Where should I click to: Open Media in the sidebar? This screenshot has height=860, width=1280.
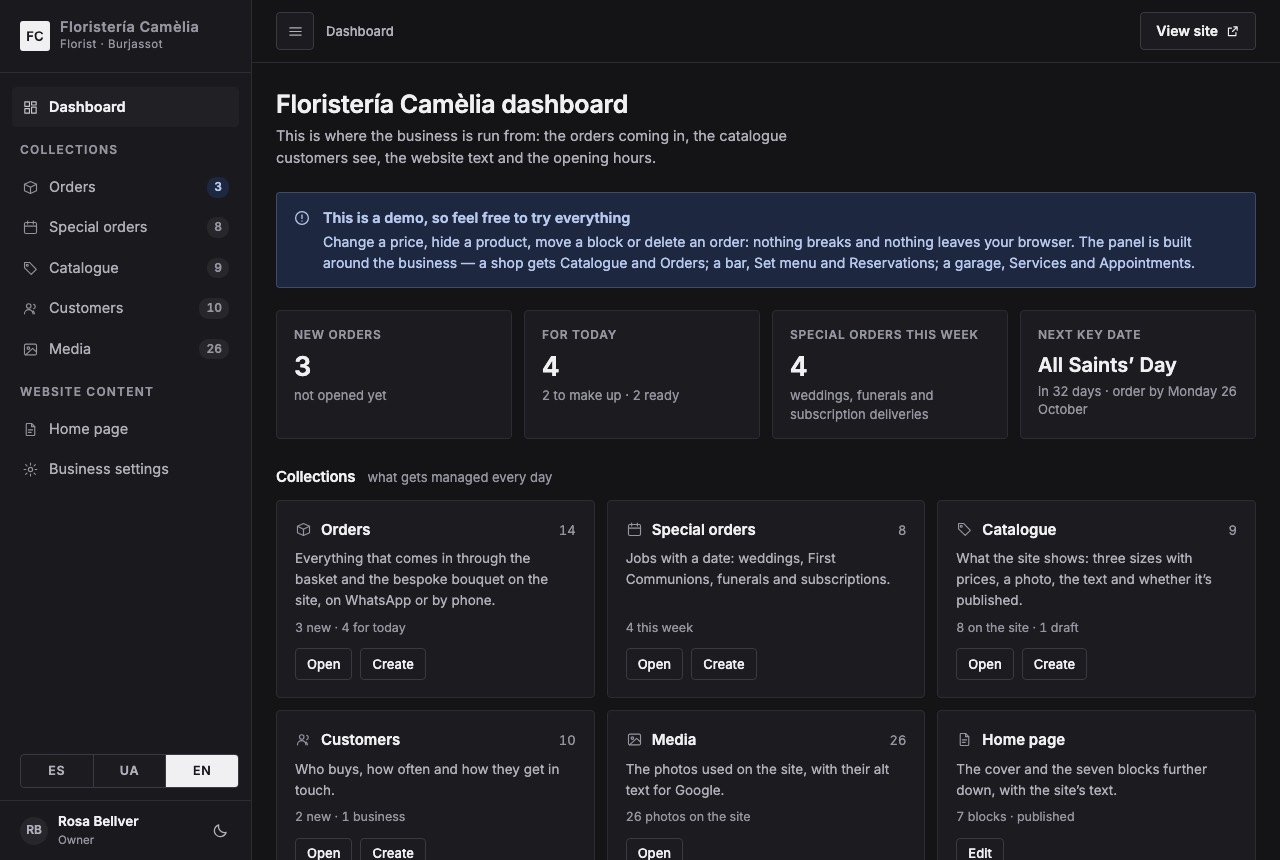pos(125,349)
